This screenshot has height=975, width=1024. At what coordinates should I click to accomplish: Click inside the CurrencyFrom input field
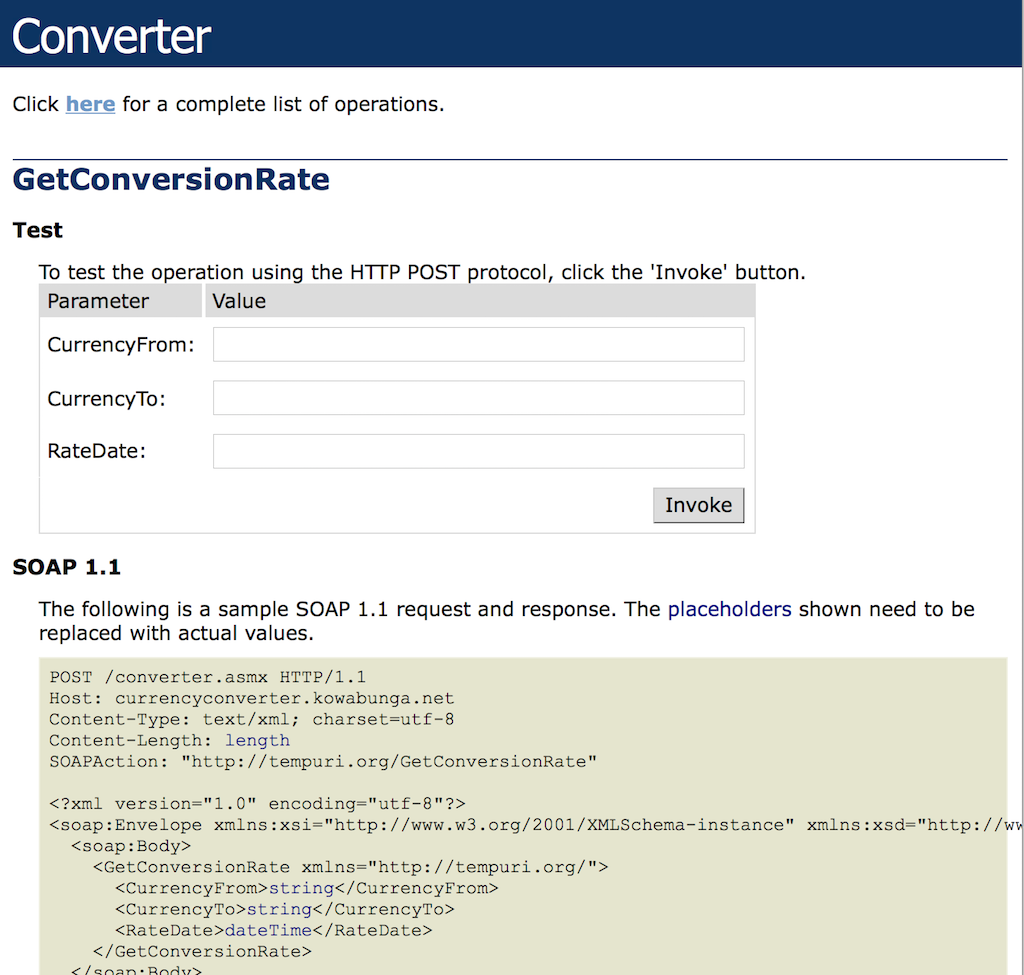[x=478, y=344]
